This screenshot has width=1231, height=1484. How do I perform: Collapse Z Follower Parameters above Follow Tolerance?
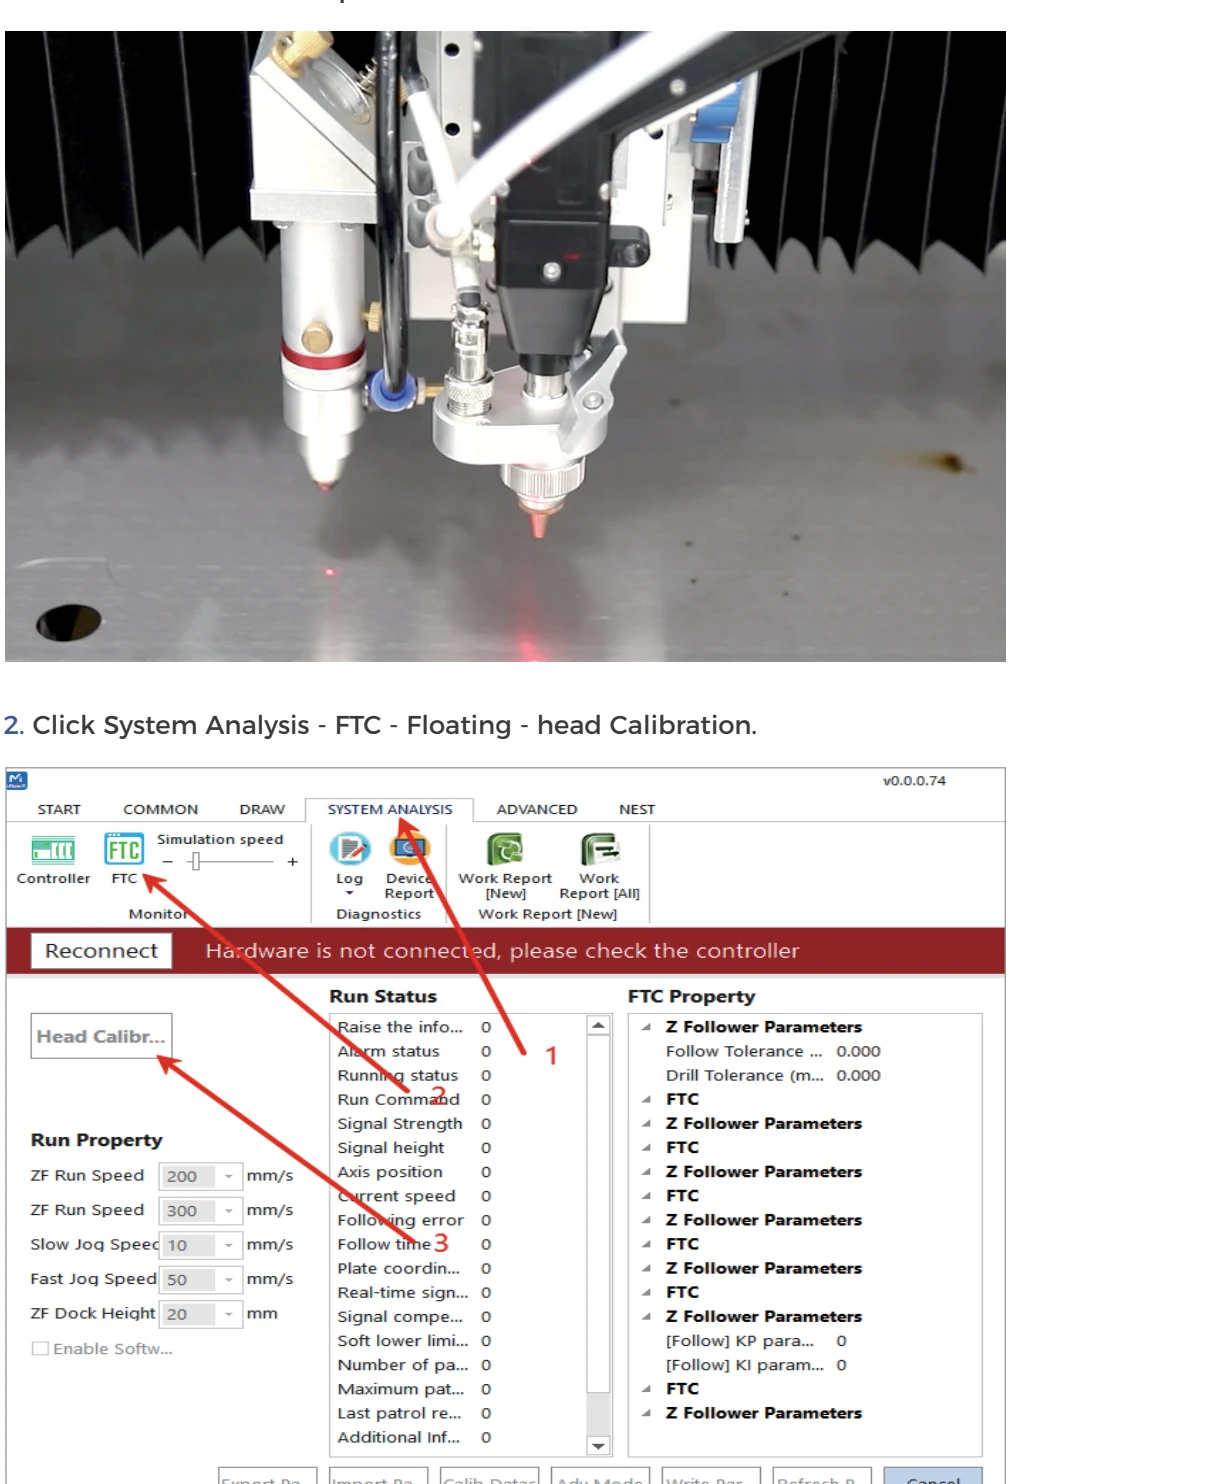[x=647, y=1027]
